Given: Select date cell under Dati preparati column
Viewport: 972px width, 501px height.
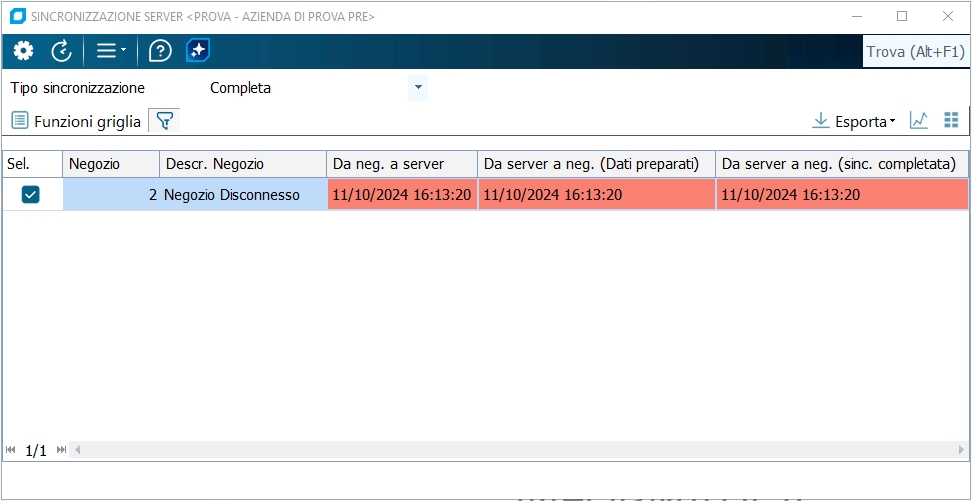Looking at the screenshot, I should 597,195.
